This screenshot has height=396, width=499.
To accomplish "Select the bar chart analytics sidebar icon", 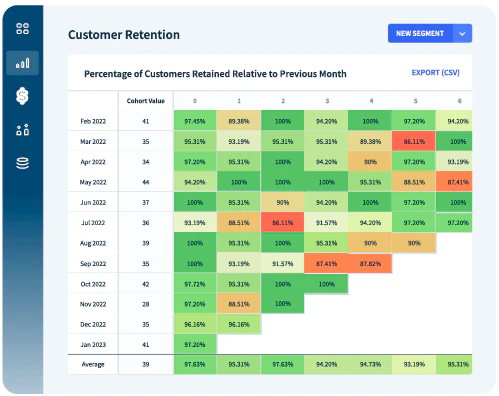I will point(22,63).
